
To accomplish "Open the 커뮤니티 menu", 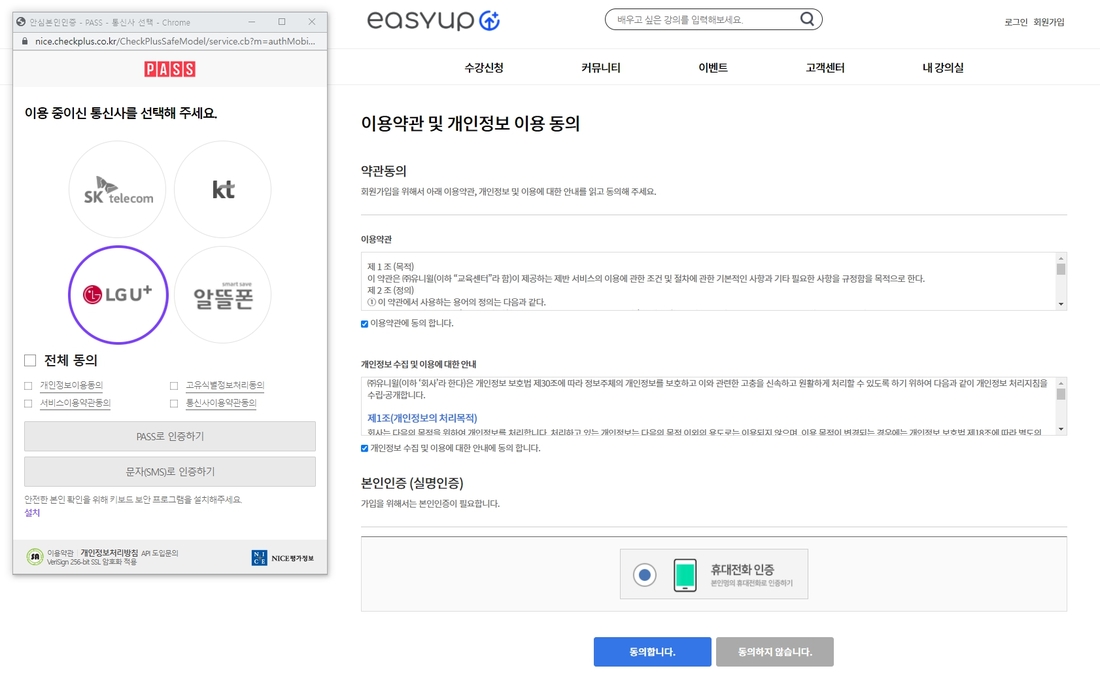I will point(601,68).
